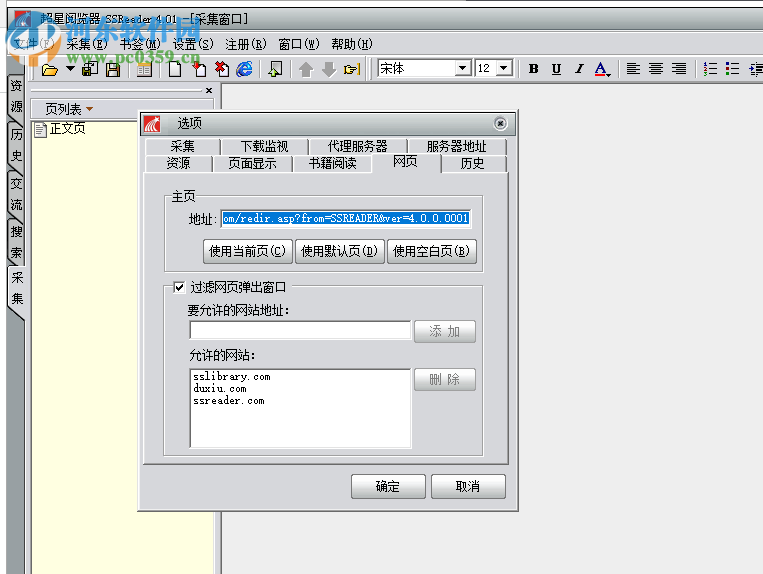763x574 pixels.
Task: Switch to the 采集 side tab
Action: (x=17, y=288)
